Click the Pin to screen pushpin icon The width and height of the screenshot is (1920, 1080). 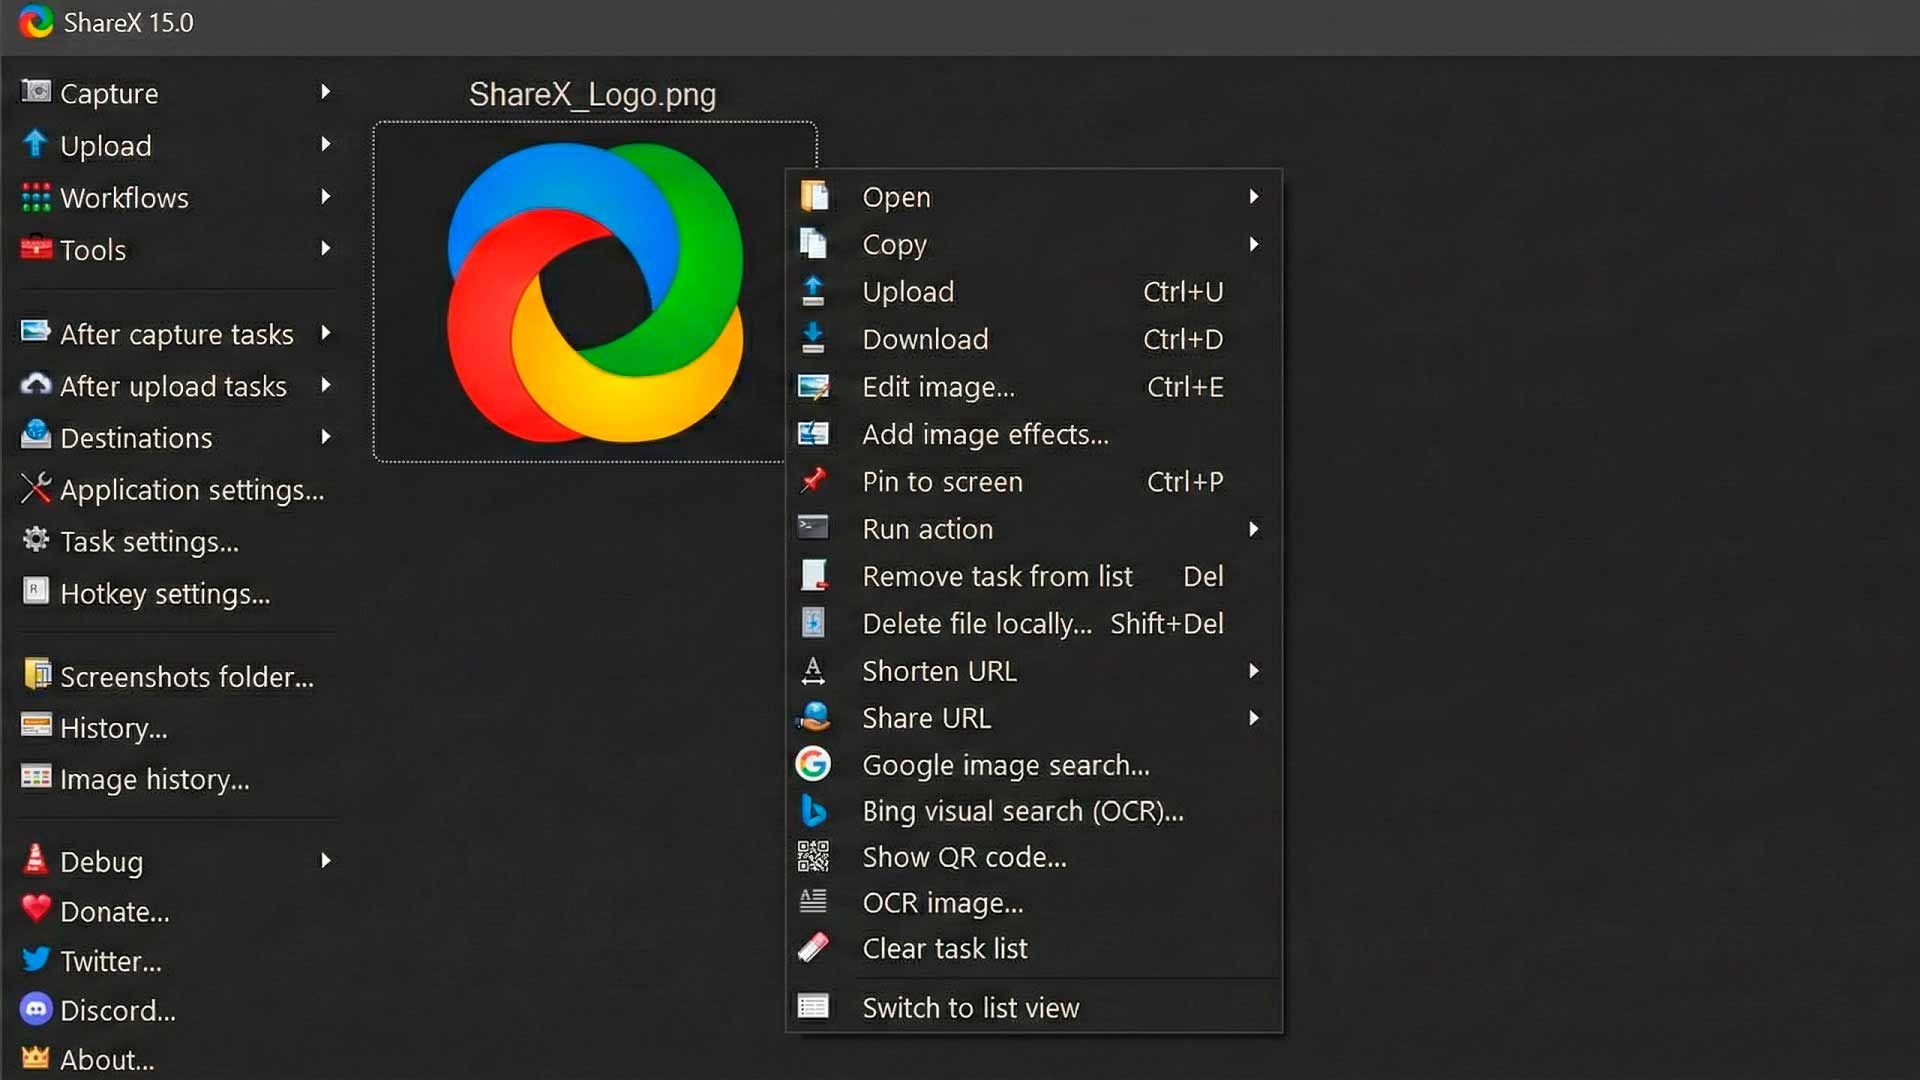point(813,481)
